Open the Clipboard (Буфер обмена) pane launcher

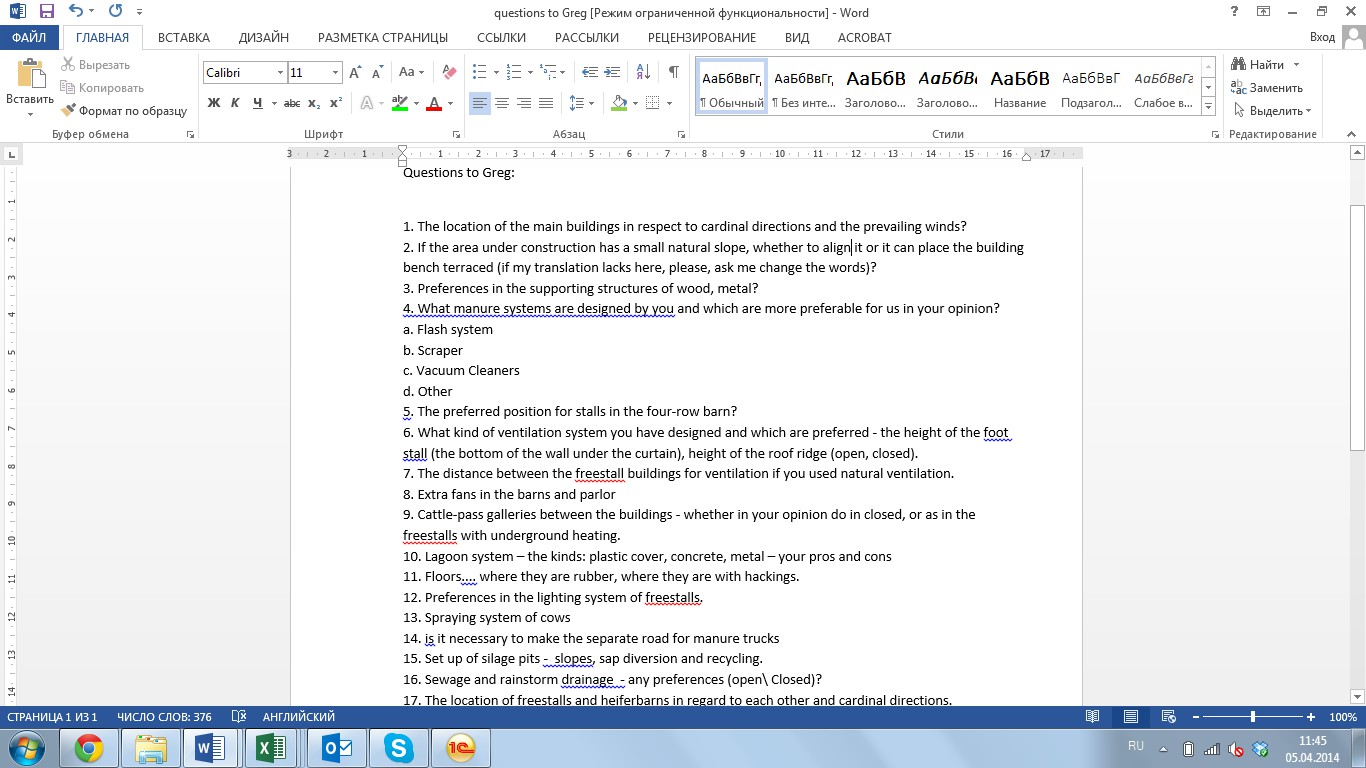point(190,134)
